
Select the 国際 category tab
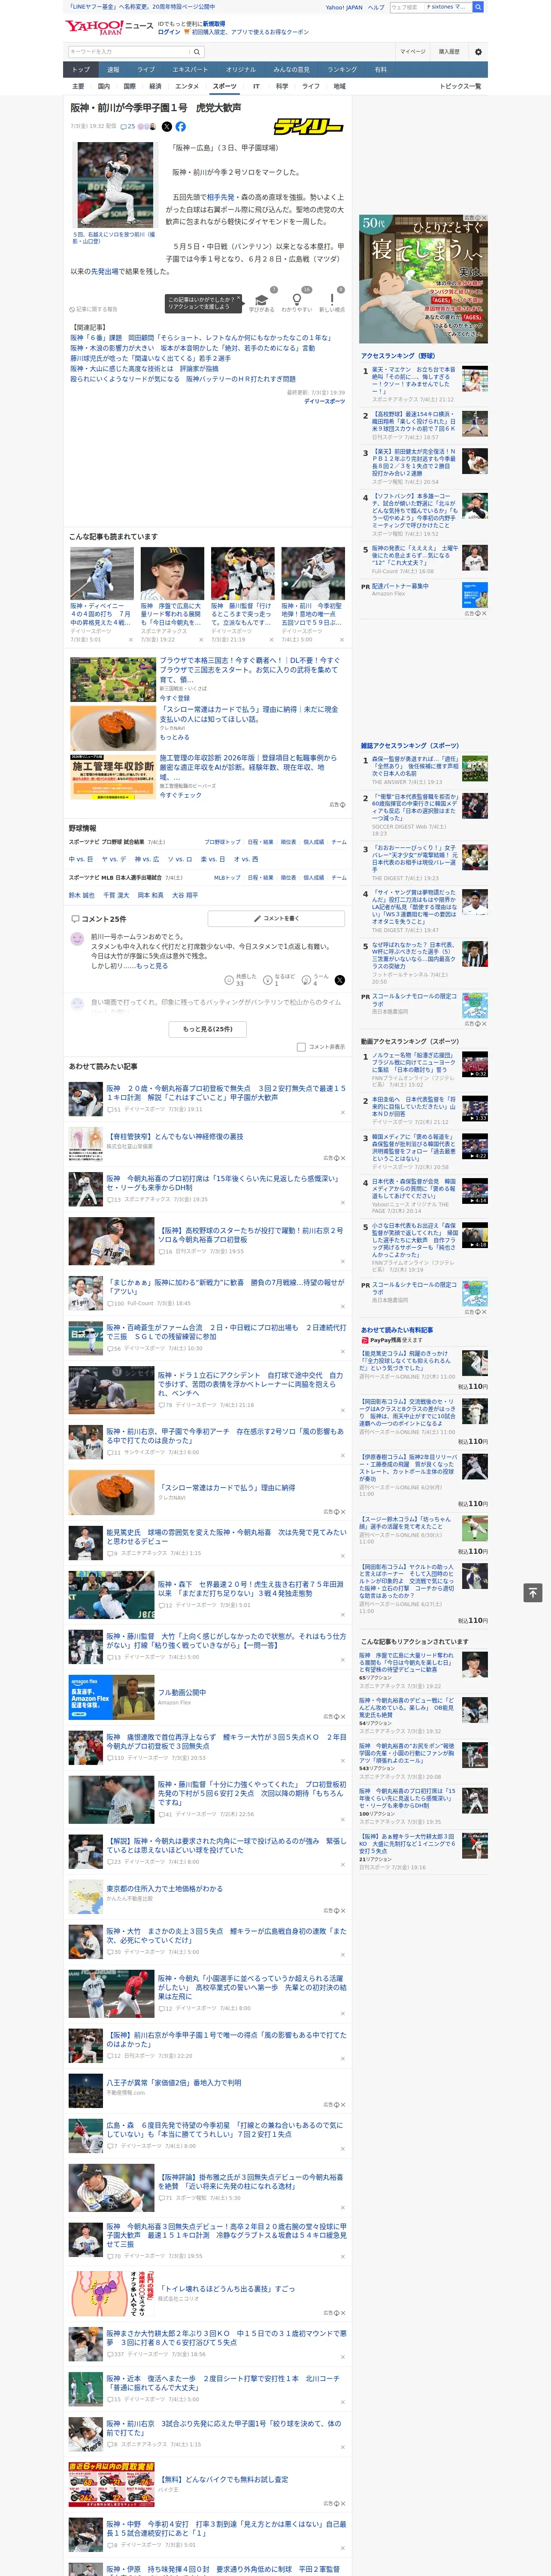(x=129, y=86)
